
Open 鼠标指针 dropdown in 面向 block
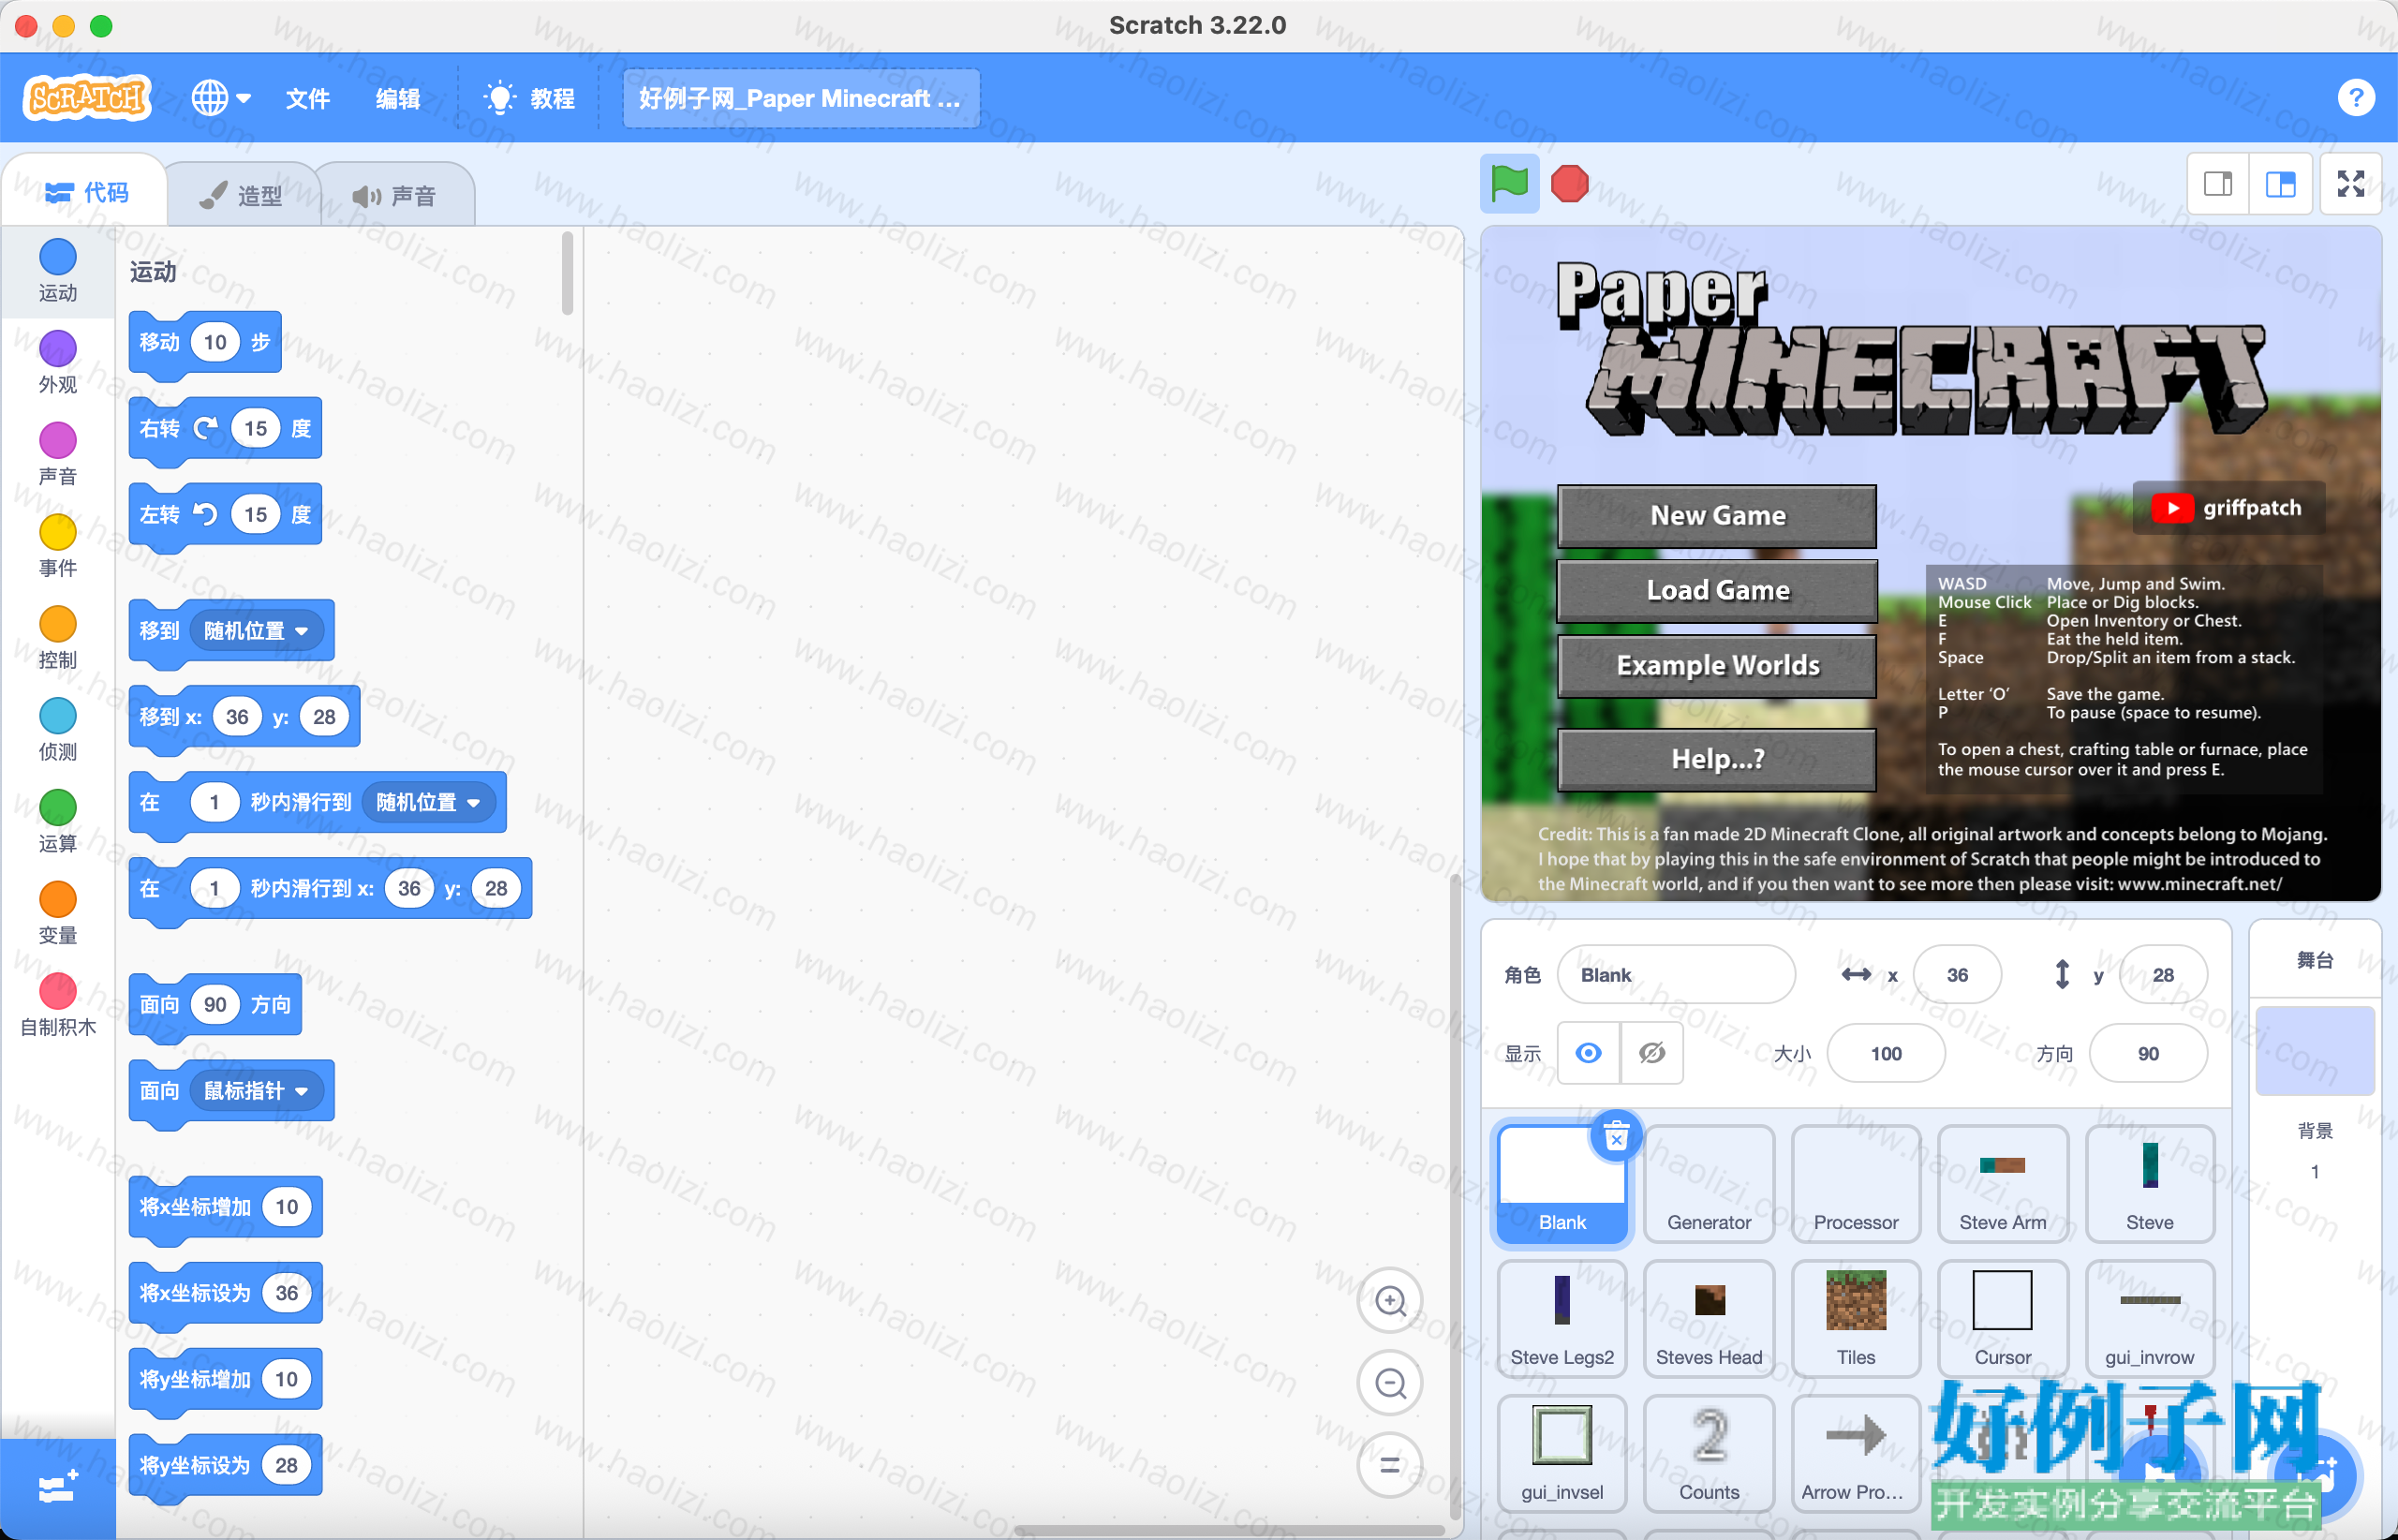(257, 1090)
